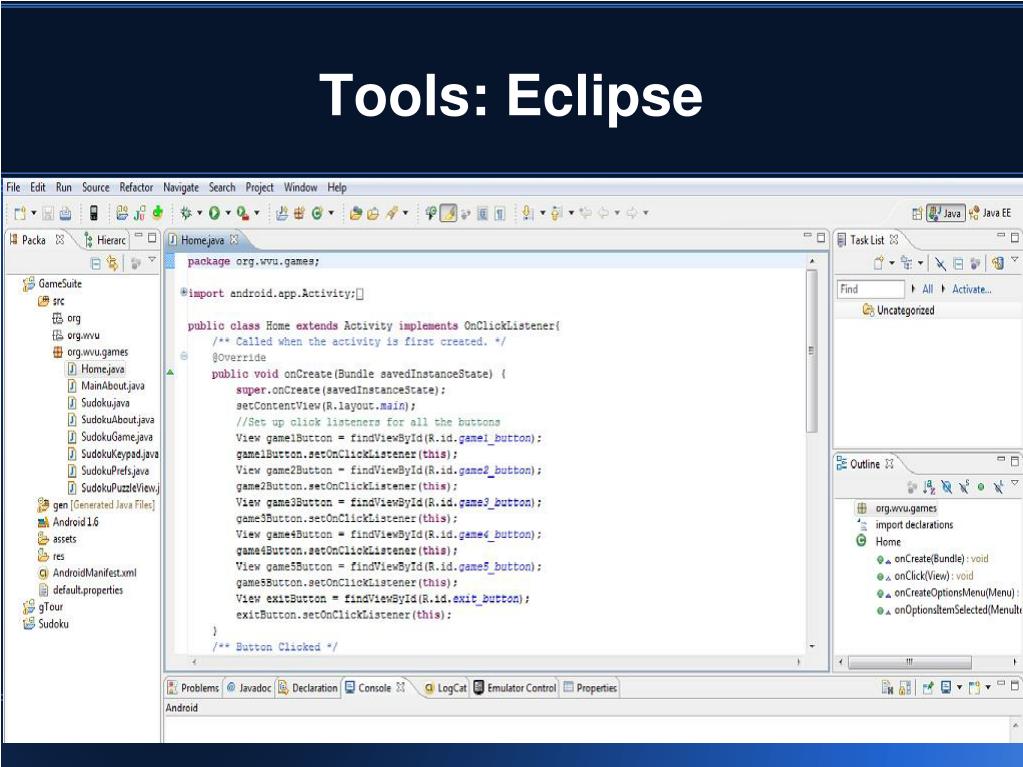Launch the Debug bug icon
Viewport: 1023px width, 767px height.
tap(186, 213)
